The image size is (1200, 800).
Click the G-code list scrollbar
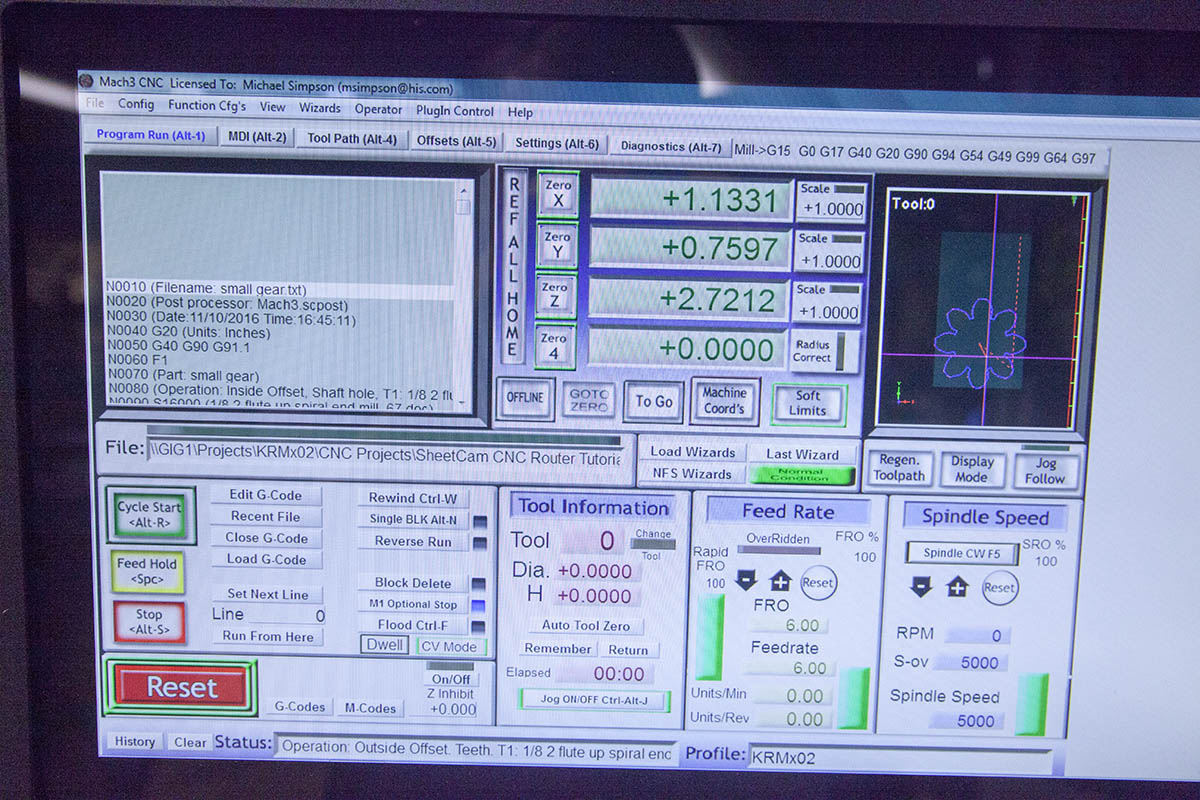(x=463, y=295)
